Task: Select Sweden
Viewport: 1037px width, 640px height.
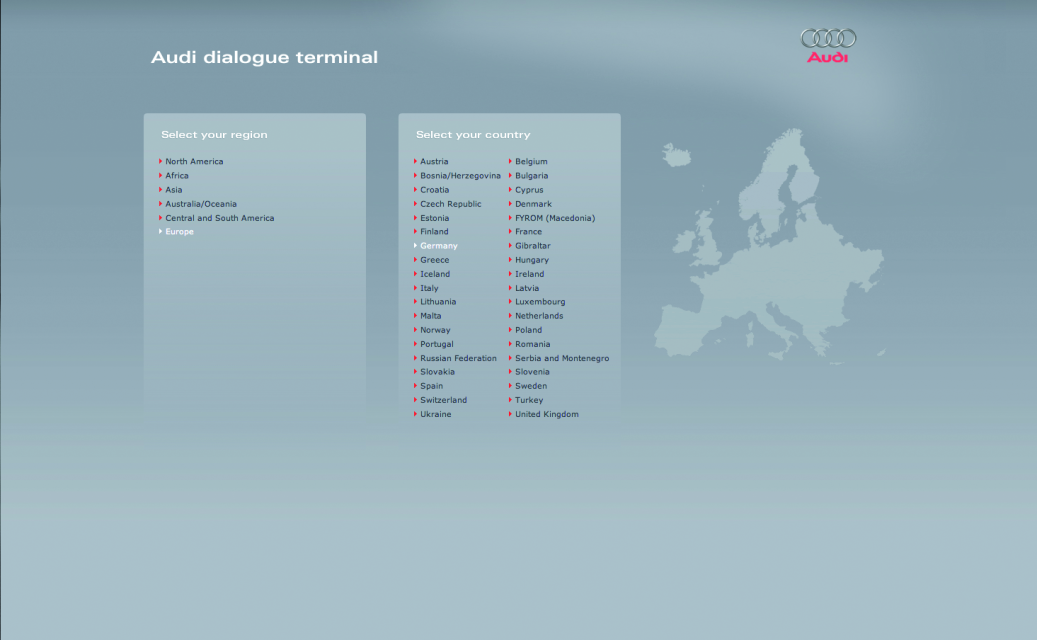Action: [x=531, y=386]
